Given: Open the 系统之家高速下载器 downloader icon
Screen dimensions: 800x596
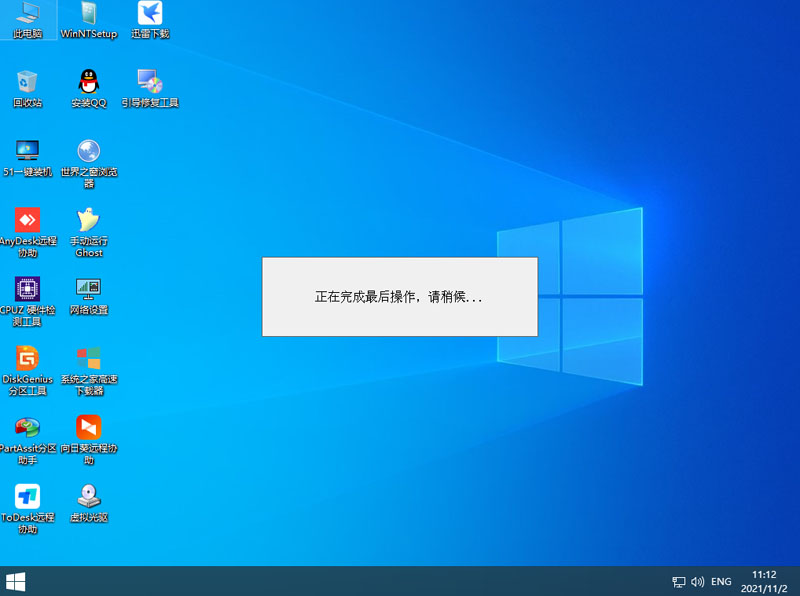Looking at the screenshot, I should [x=89, y=358].
